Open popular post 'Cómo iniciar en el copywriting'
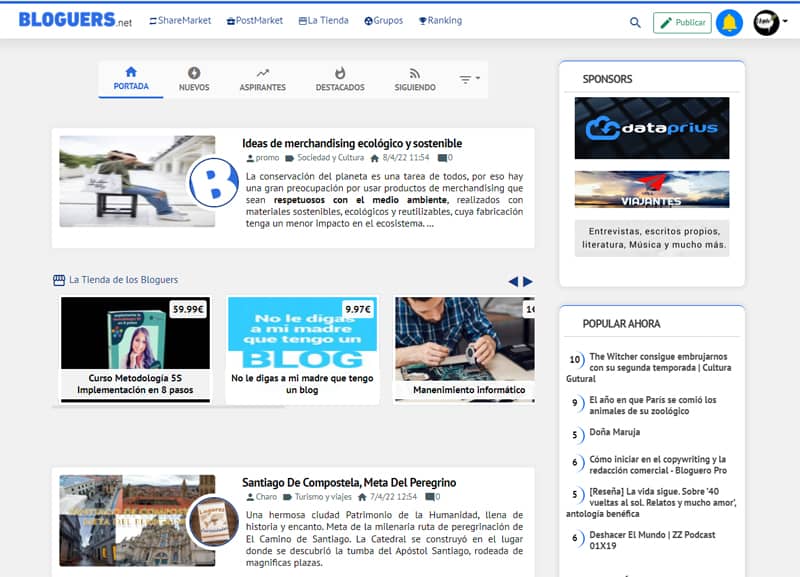 coord(658,465)
